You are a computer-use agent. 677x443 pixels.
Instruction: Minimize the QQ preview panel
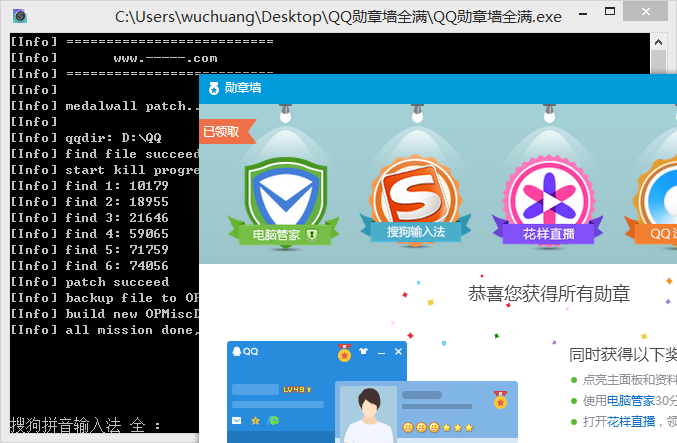pyautogui.click(x=382, y=352)
